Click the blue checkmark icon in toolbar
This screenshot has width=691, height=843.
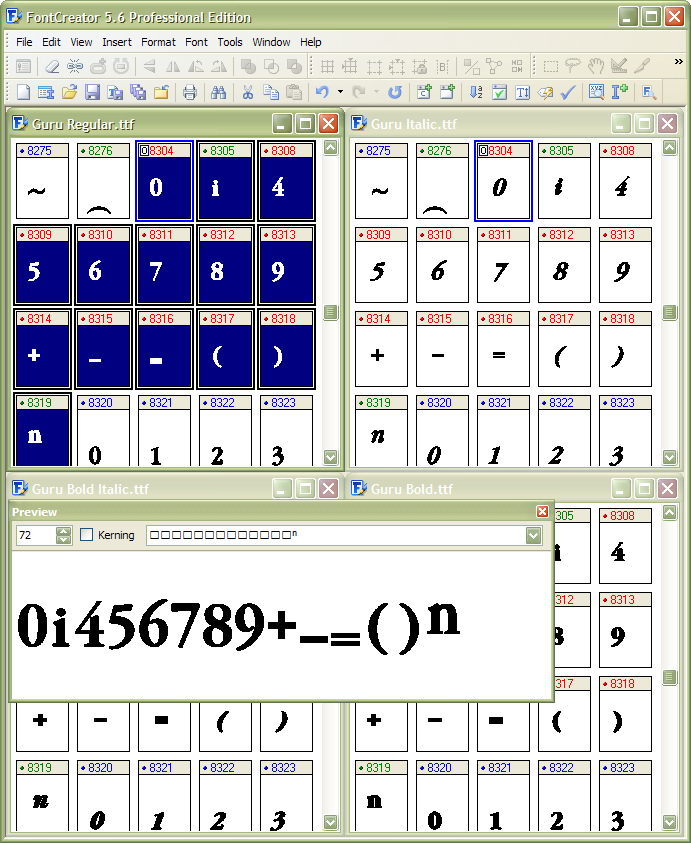pos(568,92)
